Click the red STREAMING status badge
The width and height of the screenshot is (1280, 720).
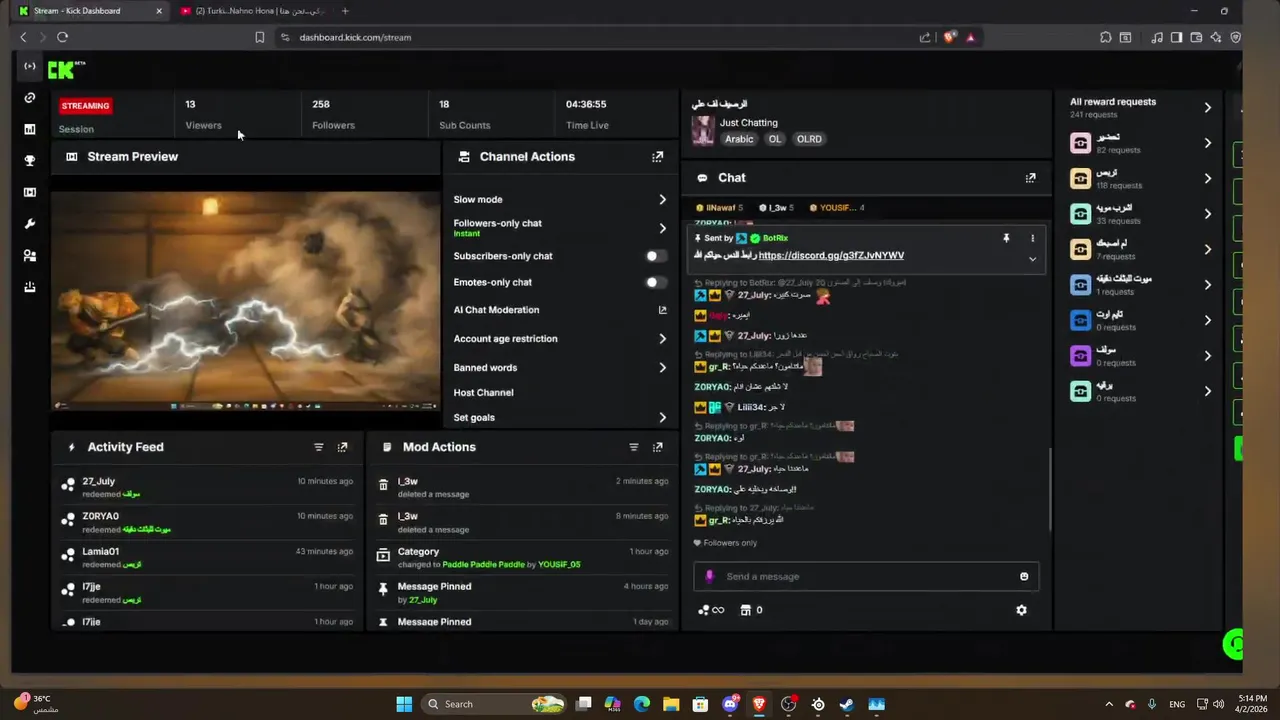85,106
